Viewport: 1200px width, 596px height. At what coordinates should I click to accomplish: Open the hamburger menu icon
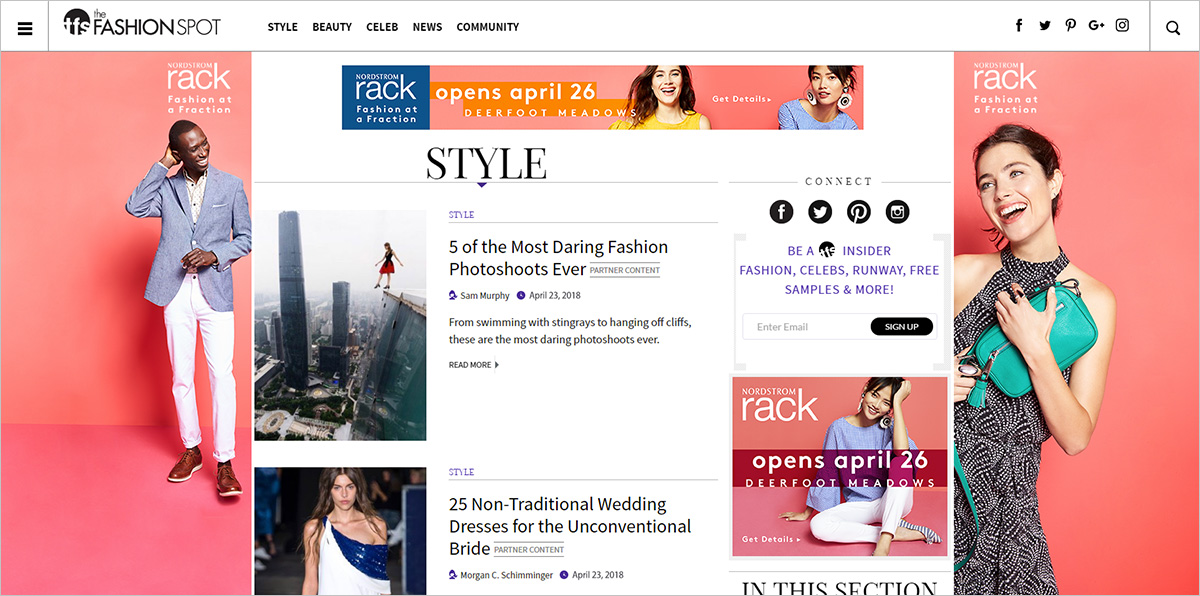tap(25, 27)
